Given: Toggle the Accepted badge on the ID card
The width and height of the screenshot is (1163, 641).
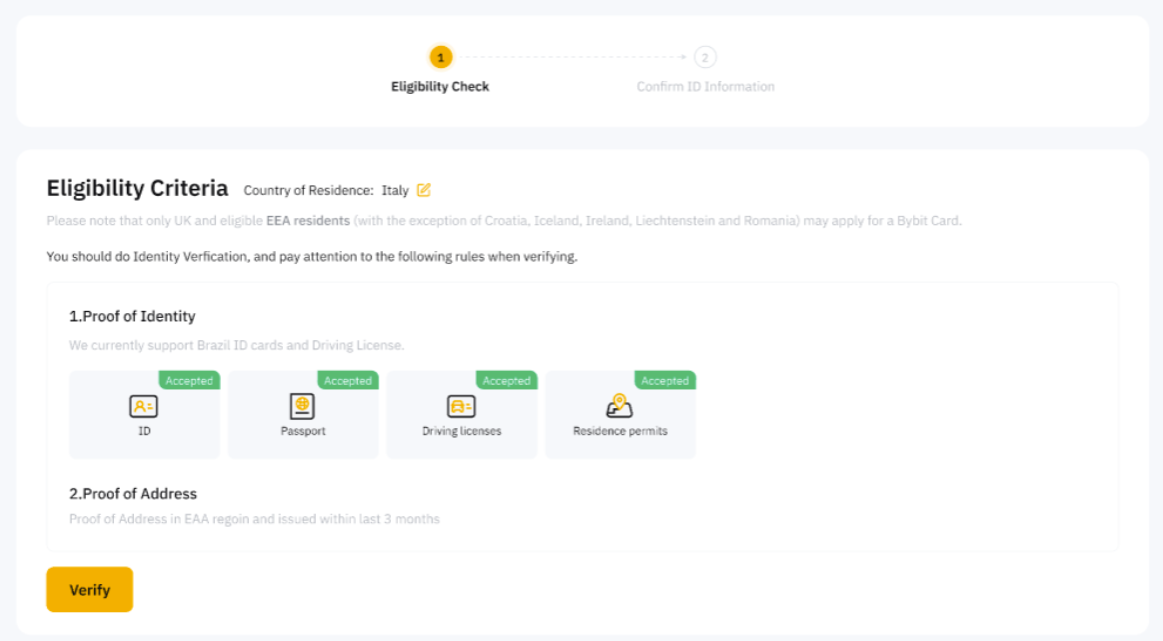Looking at the screenshot, I should point(188,380).
